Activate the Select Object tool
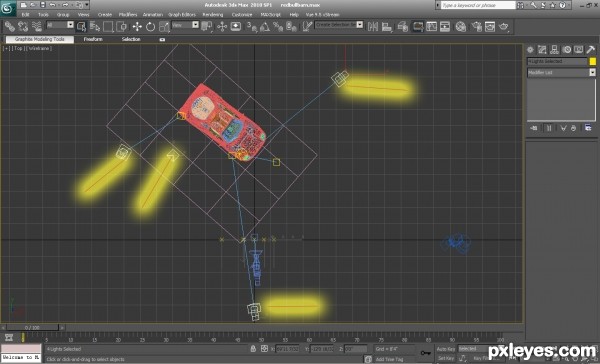This screenshot has width=600, height=364. [x=82, y=26]
